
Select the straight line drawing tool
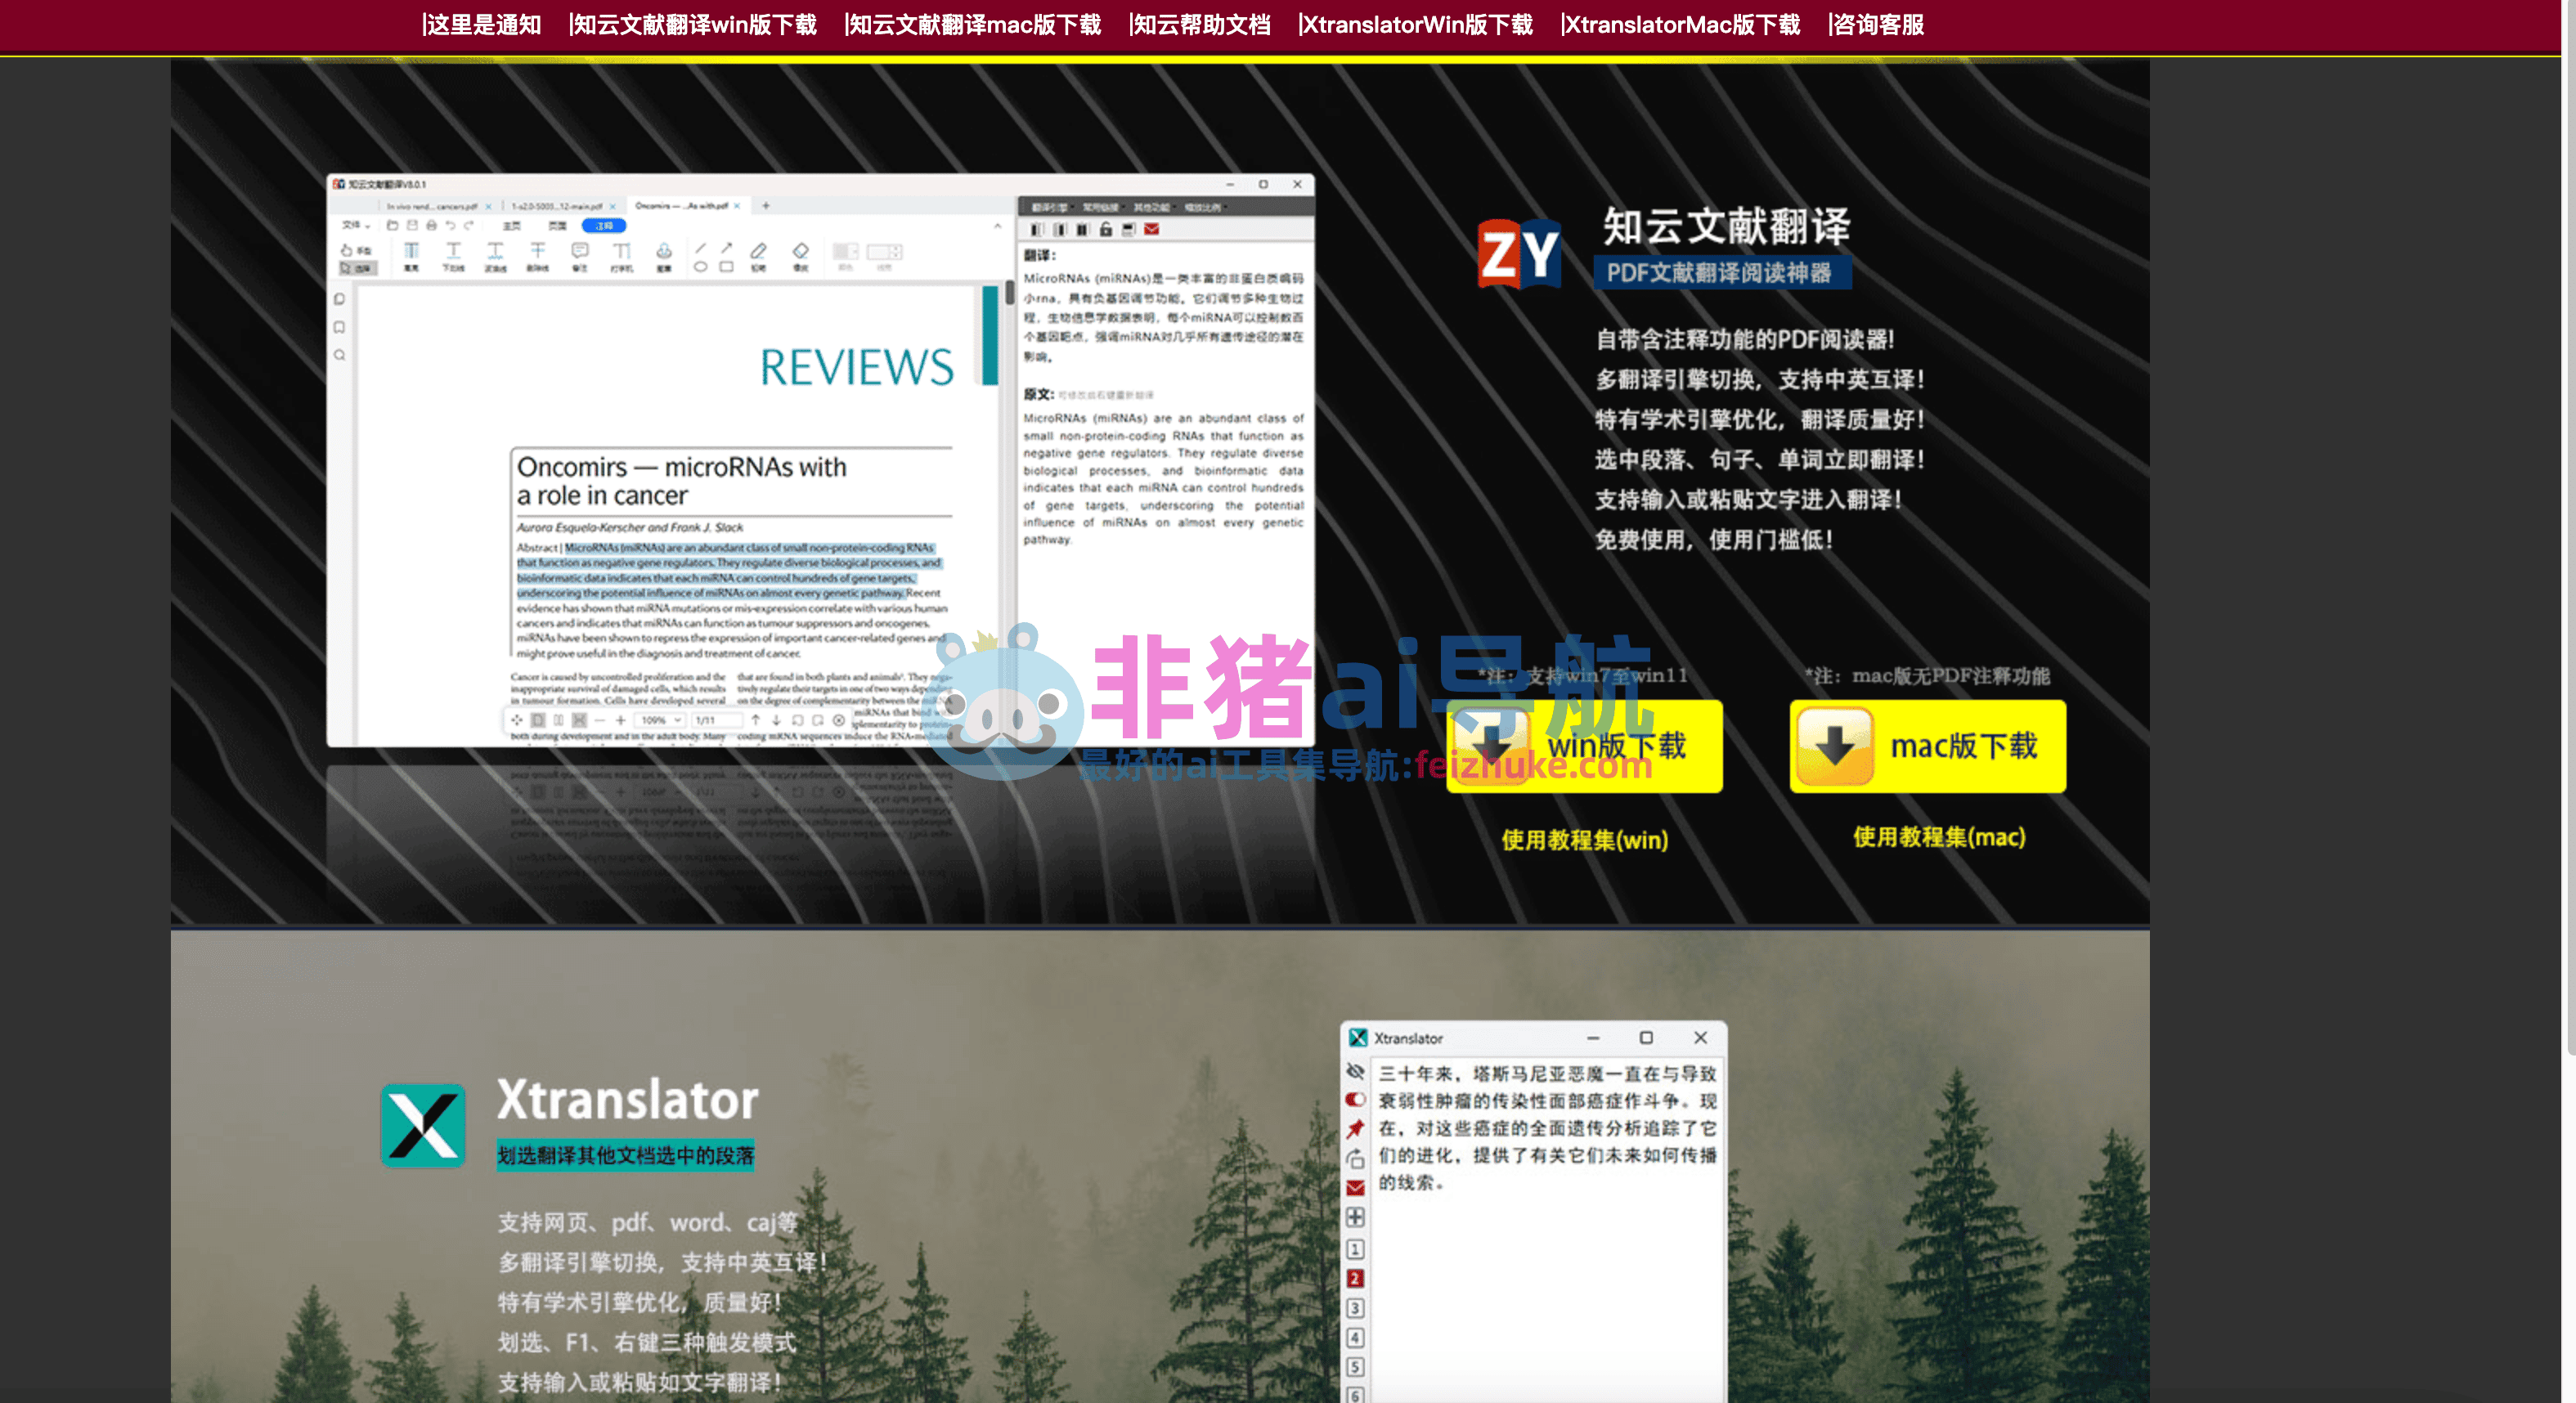(700, 248)
